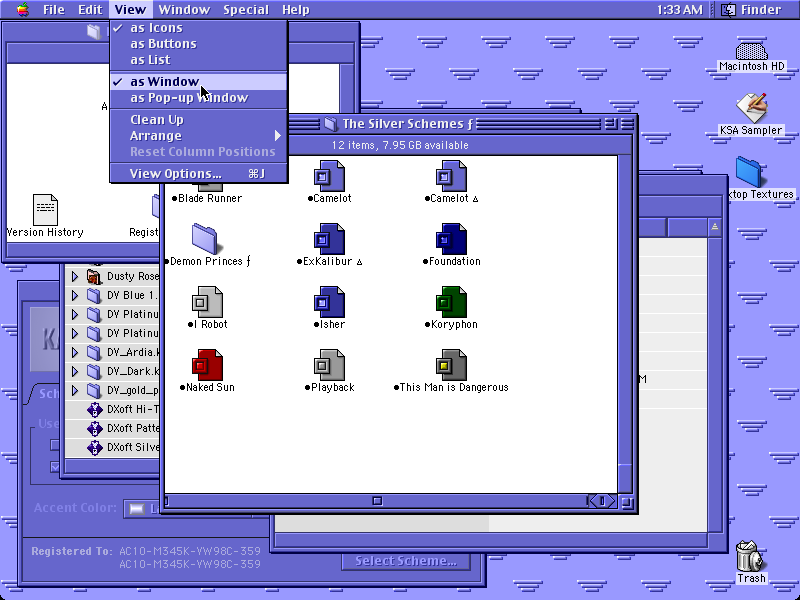This screenshot has width=800, height=600.
Task: Select the Demon Princes ƒ folder
Action: pos(205,239)
